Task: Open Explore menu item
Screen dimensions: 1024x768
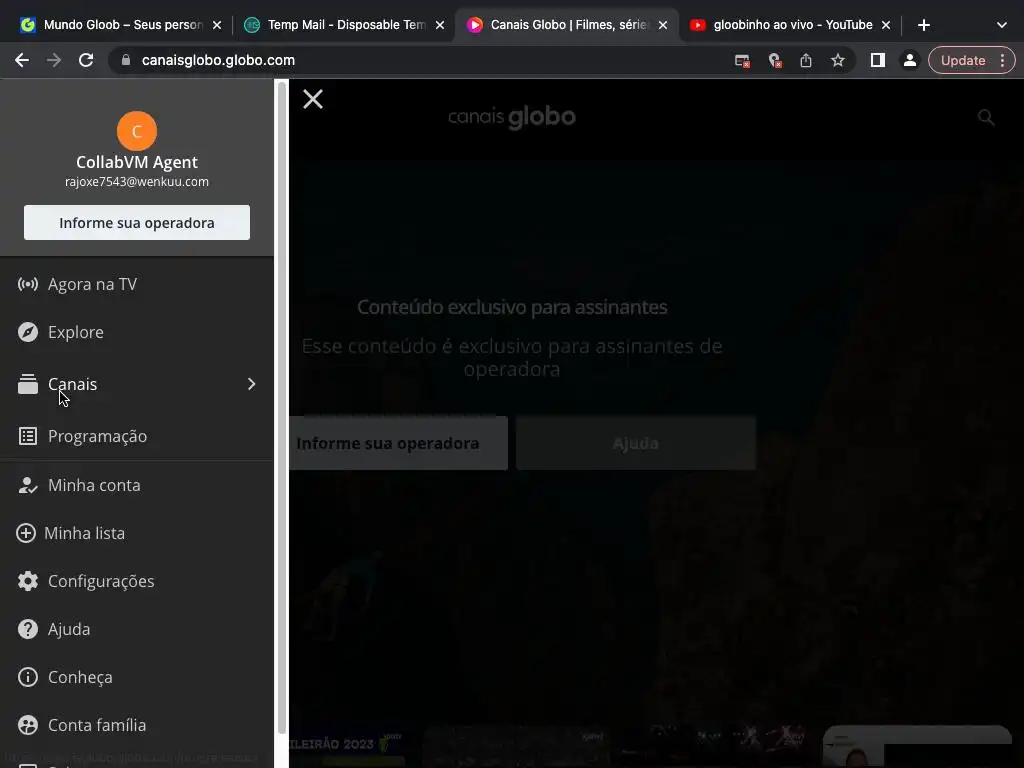Action: tap(136, 332)
